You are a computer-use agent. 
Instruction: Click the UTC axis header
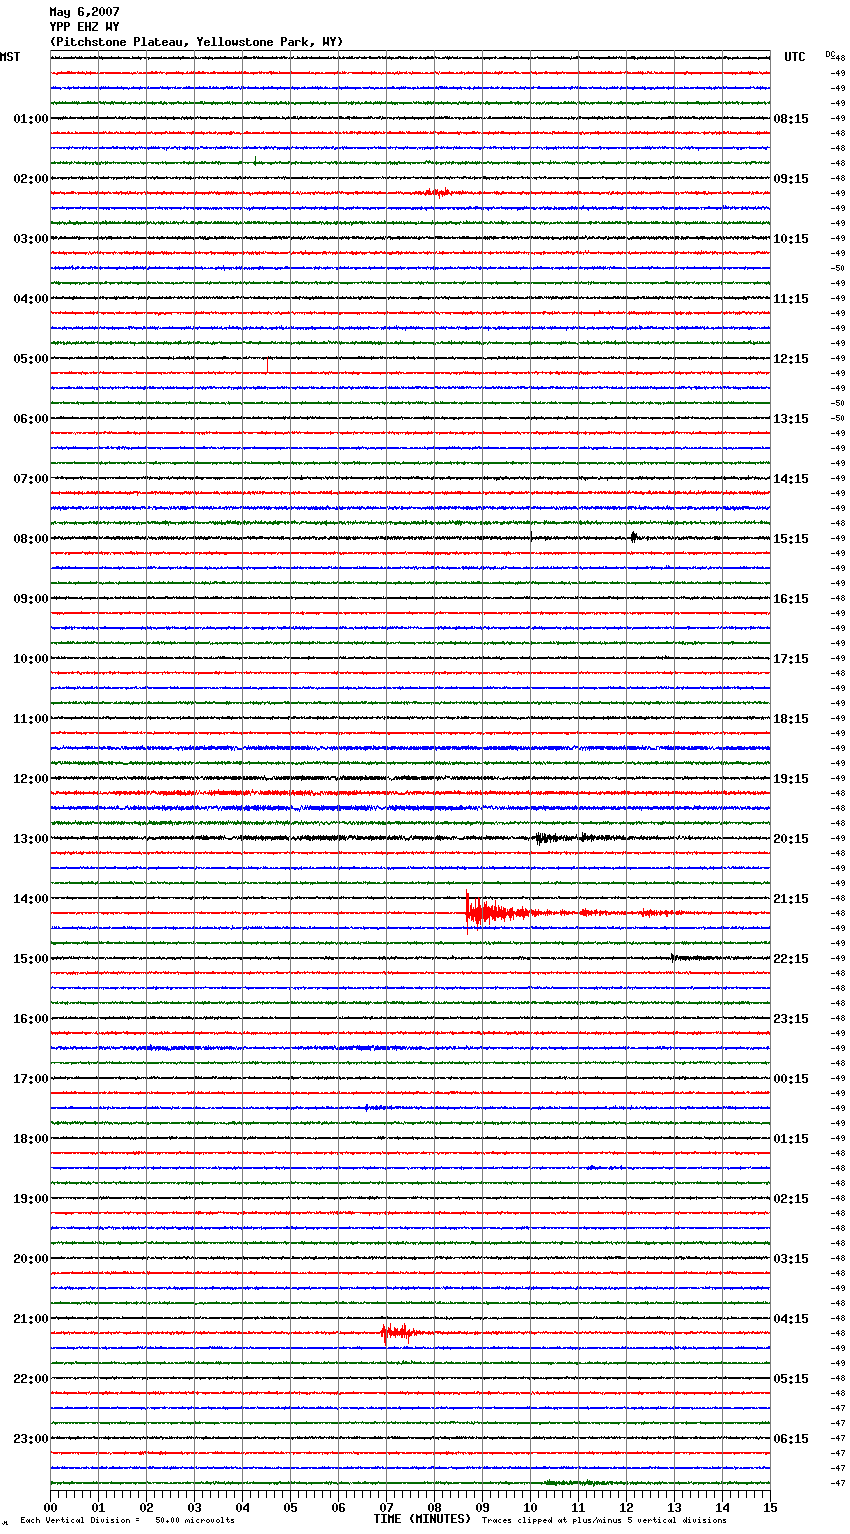(795, 57)
